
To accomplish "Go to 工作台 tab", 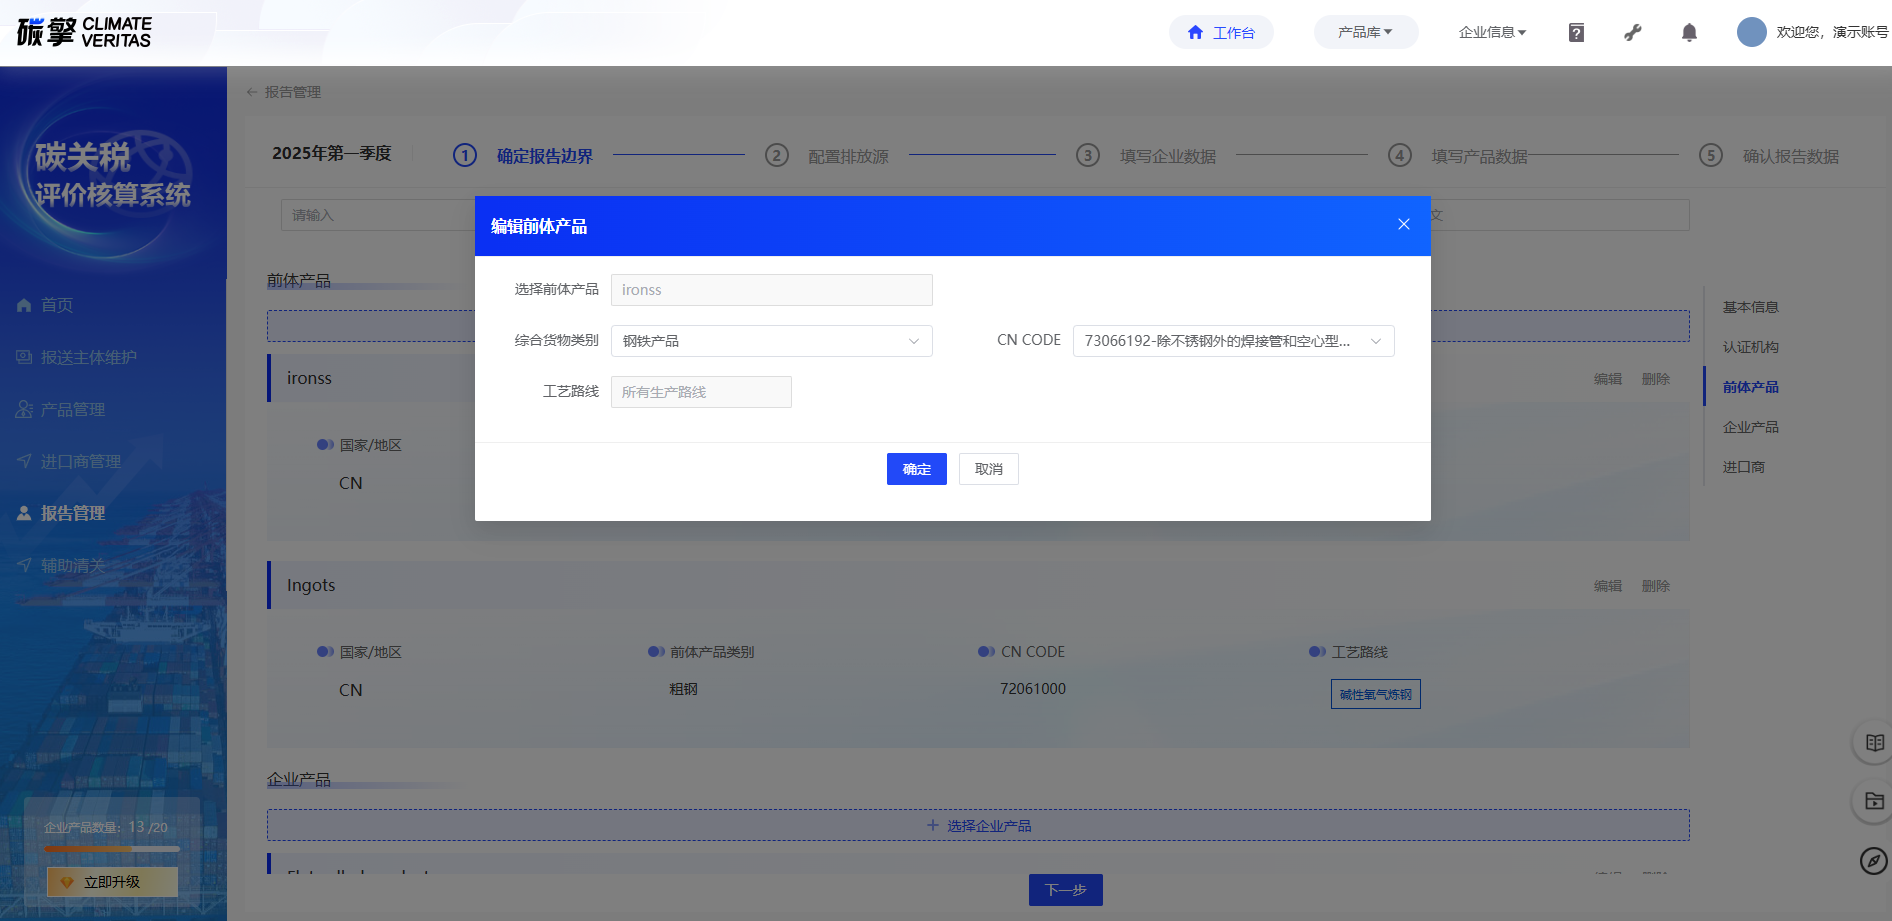I will click(x=1221, y=32).
